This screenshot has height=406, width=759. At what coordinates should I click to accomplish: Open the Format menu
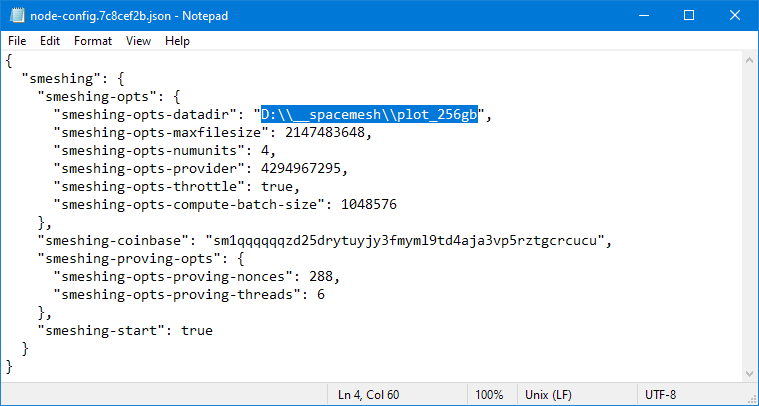(x=93, y=41)
